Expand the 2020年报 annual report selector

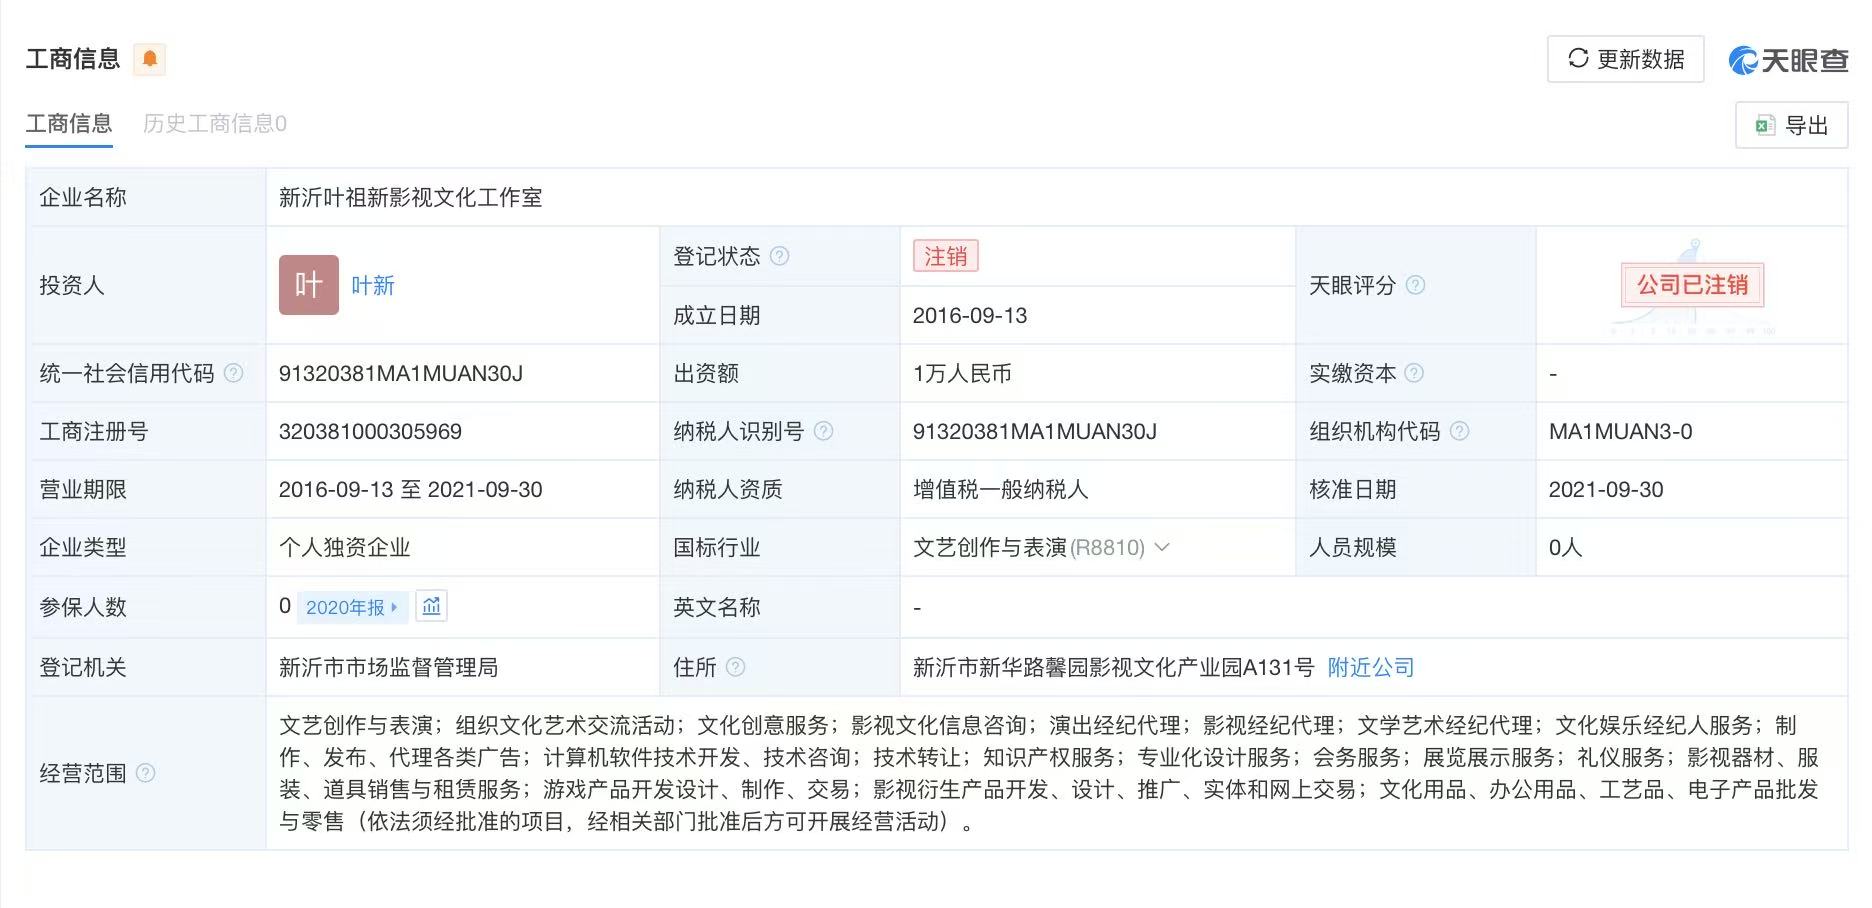tap(352, 607)
